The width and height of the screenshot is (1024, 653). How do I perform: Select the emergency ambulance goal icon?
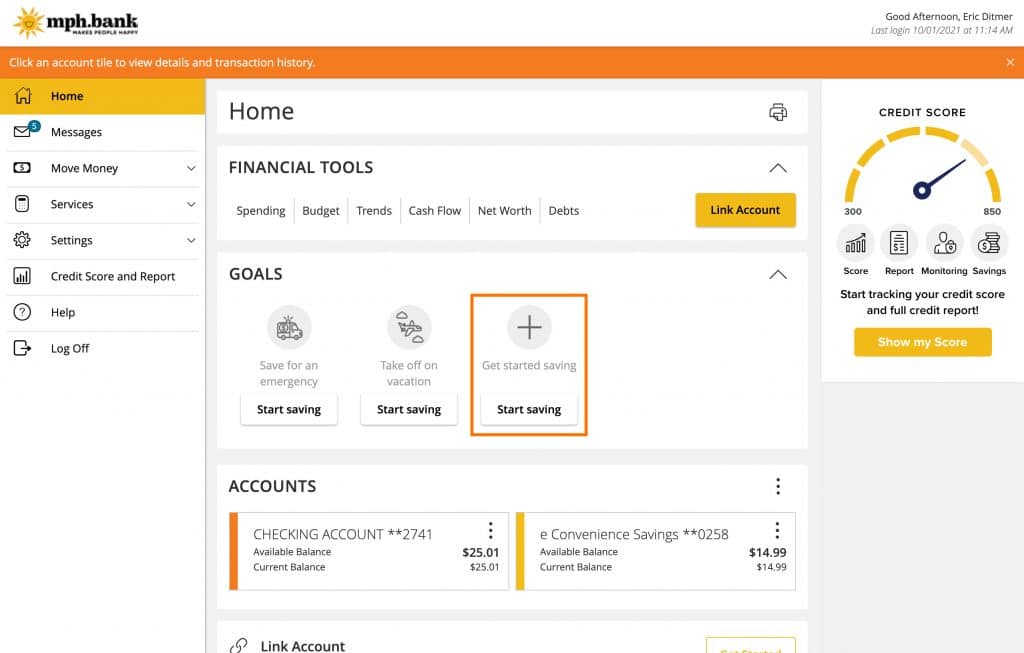[289, 327]
